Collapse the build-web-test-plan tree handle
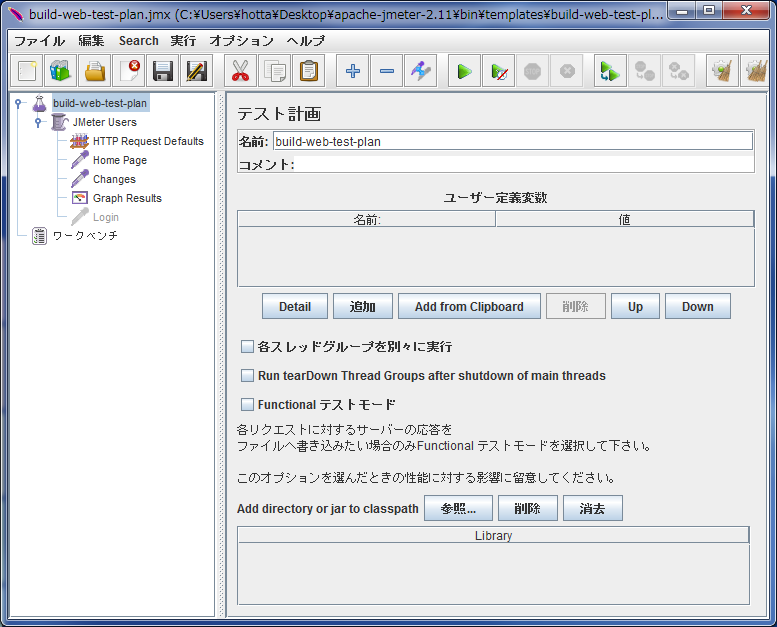This screenshot has width=777, height=627. point(18,103)
